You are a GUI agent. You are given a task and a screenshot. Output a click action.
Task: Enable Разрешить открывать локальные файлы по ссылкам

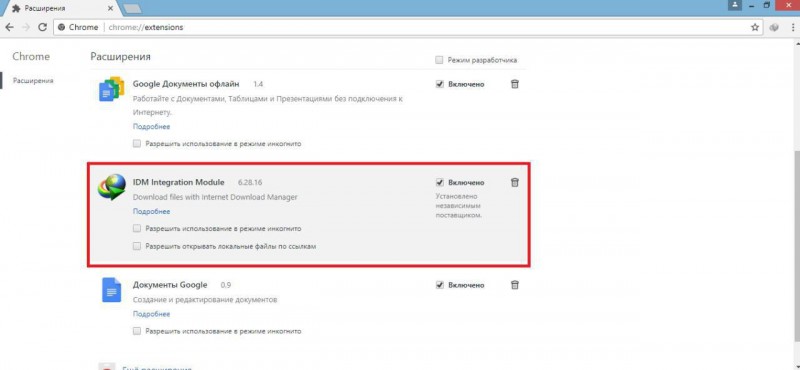coord(136,246)
